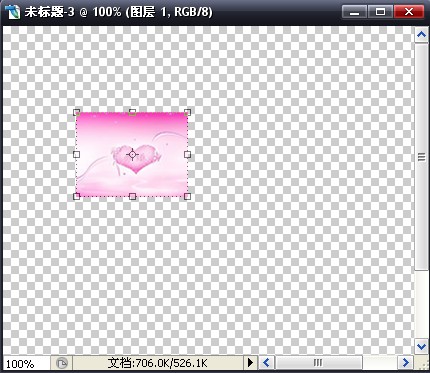Click the top-center transform handle
The width and height of the screenshot is (430, 373).
pos(132,112)
